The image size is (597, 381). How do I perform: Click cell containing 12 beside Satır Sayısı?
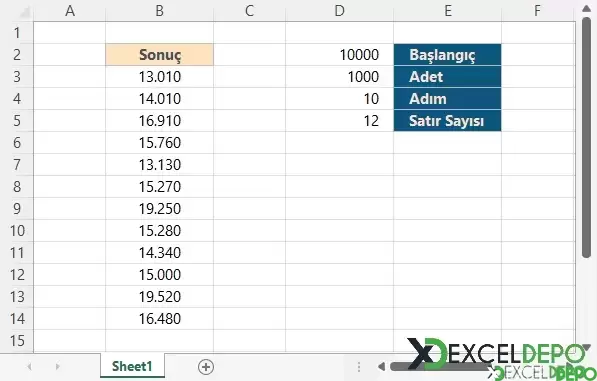(340, 121)
